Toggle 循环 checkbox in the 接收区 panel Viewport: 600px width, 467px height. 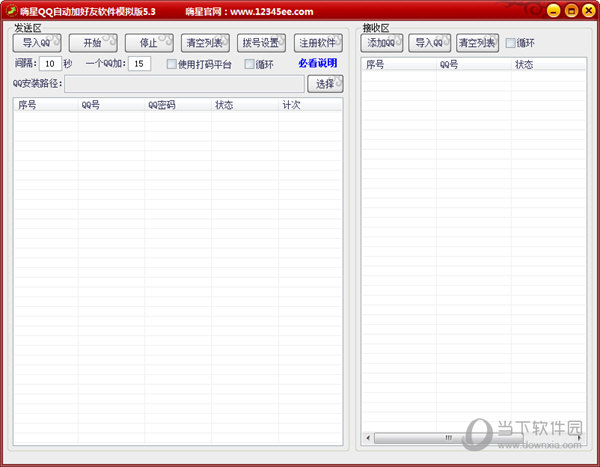point(511,43)
